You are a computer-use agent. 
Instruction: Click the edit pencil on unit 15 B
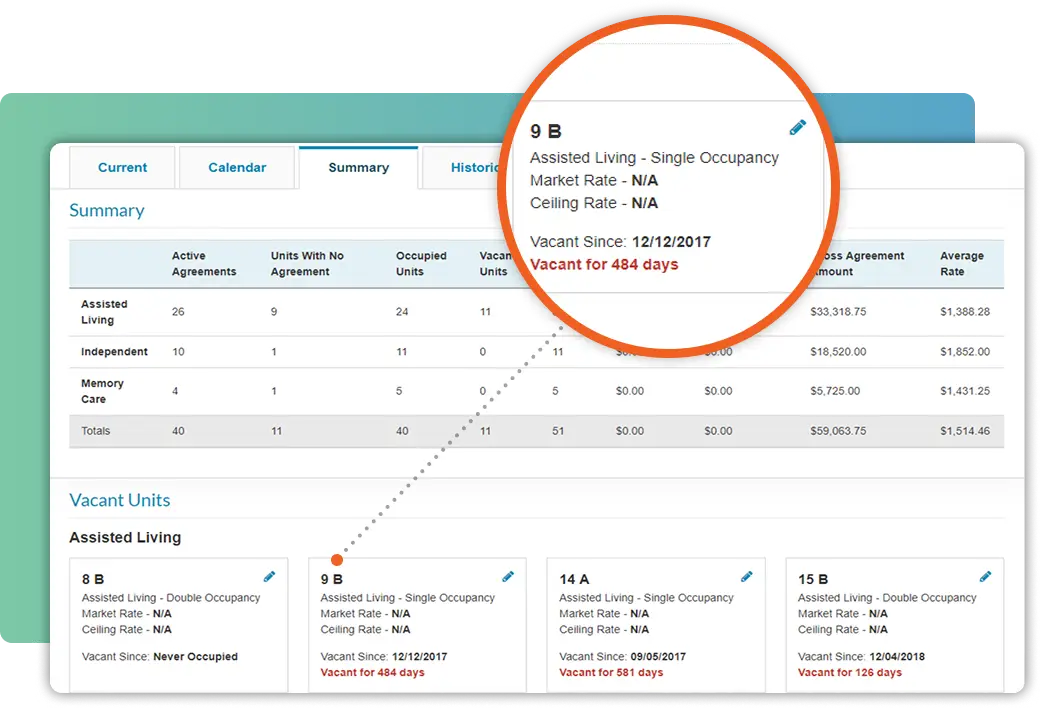(x=986, y=577)
